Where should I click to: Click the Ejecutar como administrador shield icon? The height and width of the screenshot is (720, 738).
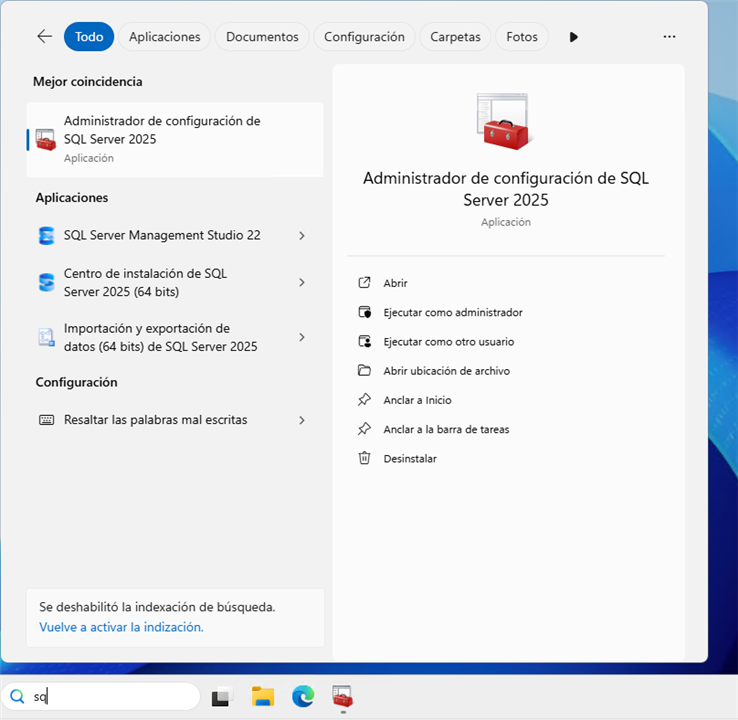[x=364, y=312]
